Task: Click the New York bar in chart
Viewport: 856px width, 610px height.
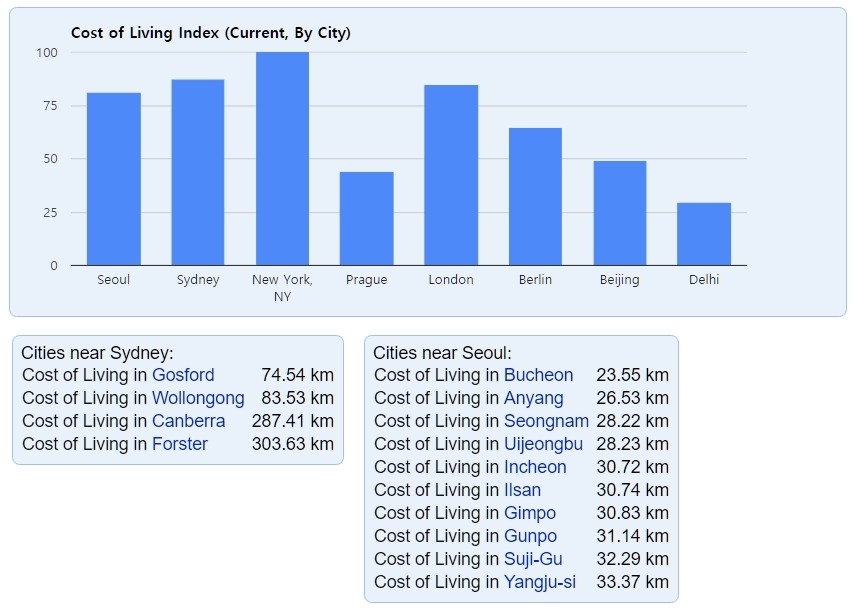Action: point(282,159)
